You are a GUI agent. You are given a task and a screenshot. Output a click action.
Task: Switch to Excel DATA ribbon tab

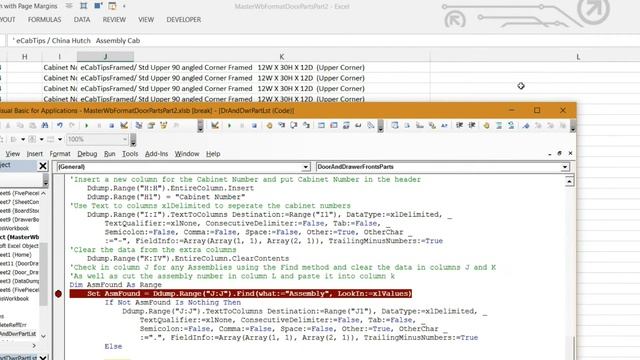(82, 20)
